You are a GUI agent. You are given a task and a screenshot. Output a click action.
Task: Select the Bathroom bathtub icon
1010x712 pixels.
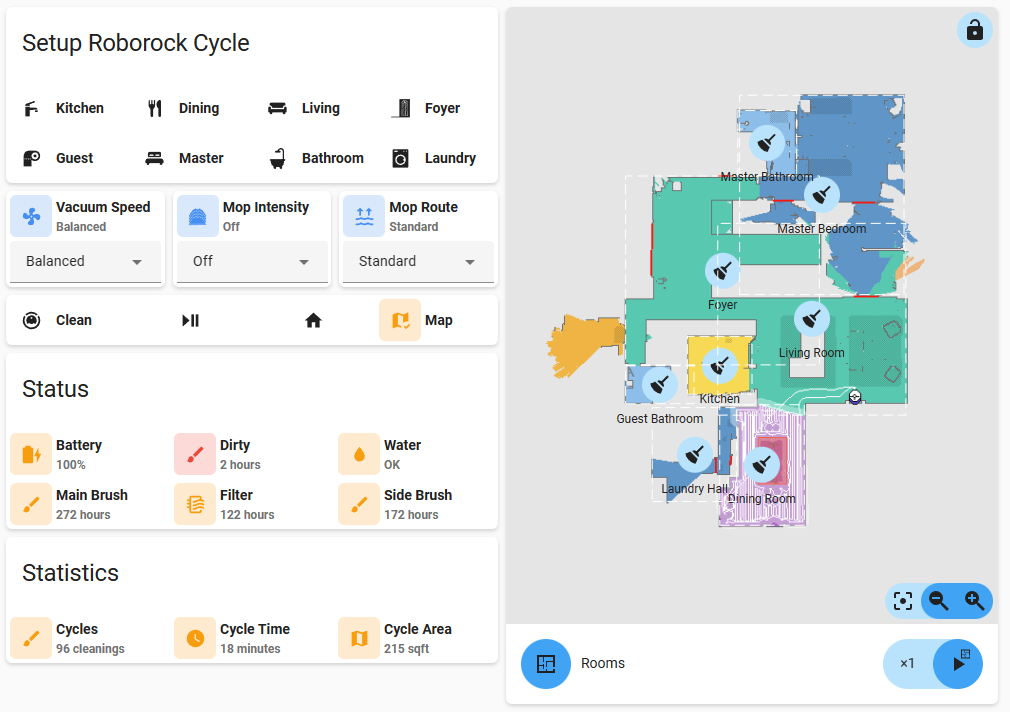click(x=278, y=158)
